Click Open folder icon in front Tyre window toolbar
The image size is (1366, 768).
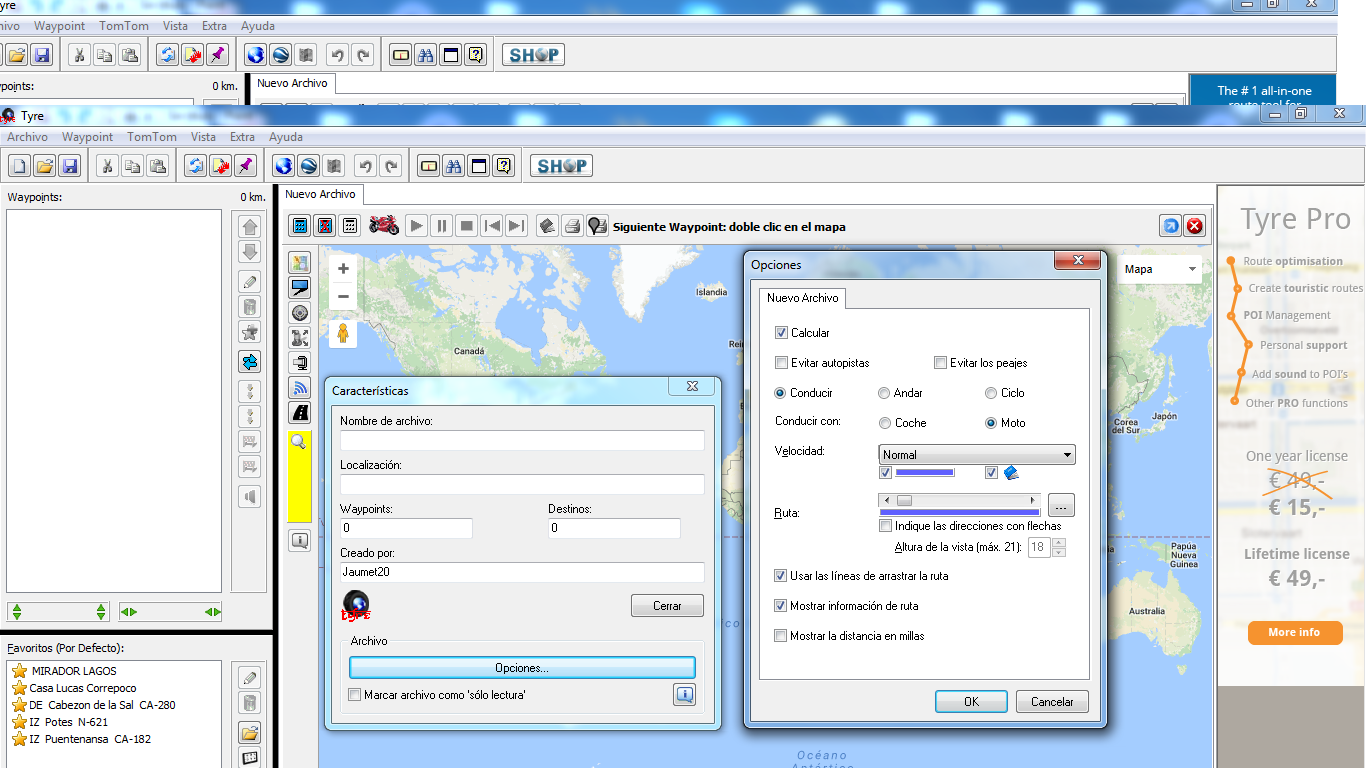(44, 166)
